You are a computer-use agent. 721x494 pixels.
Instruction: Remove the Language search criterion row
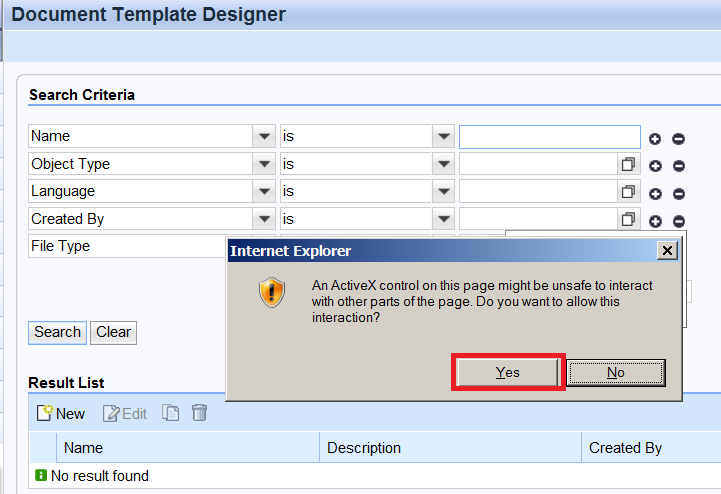pyautogui.click(x=679, y=194)
